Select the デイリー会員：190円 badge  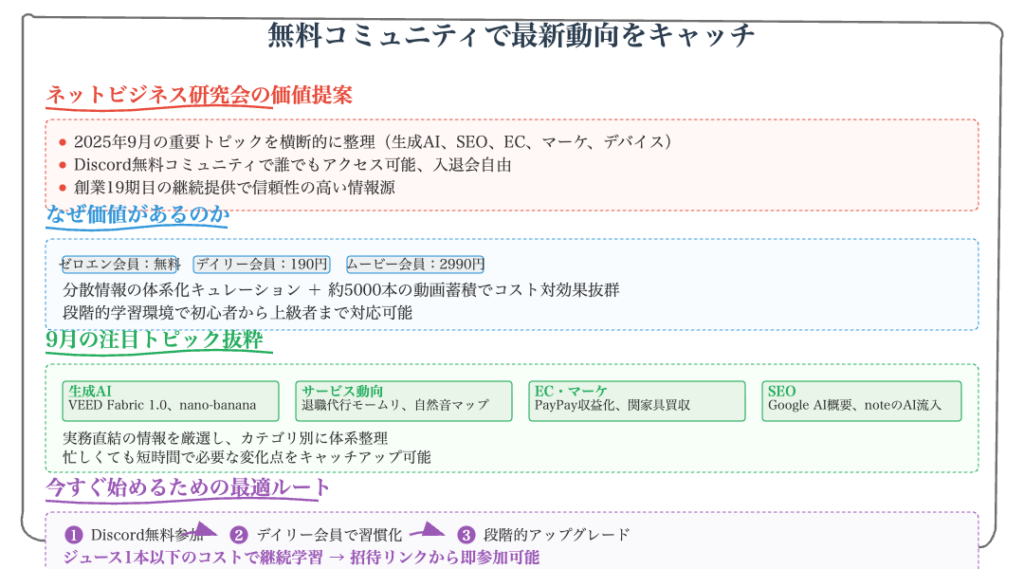coord(261,265)
